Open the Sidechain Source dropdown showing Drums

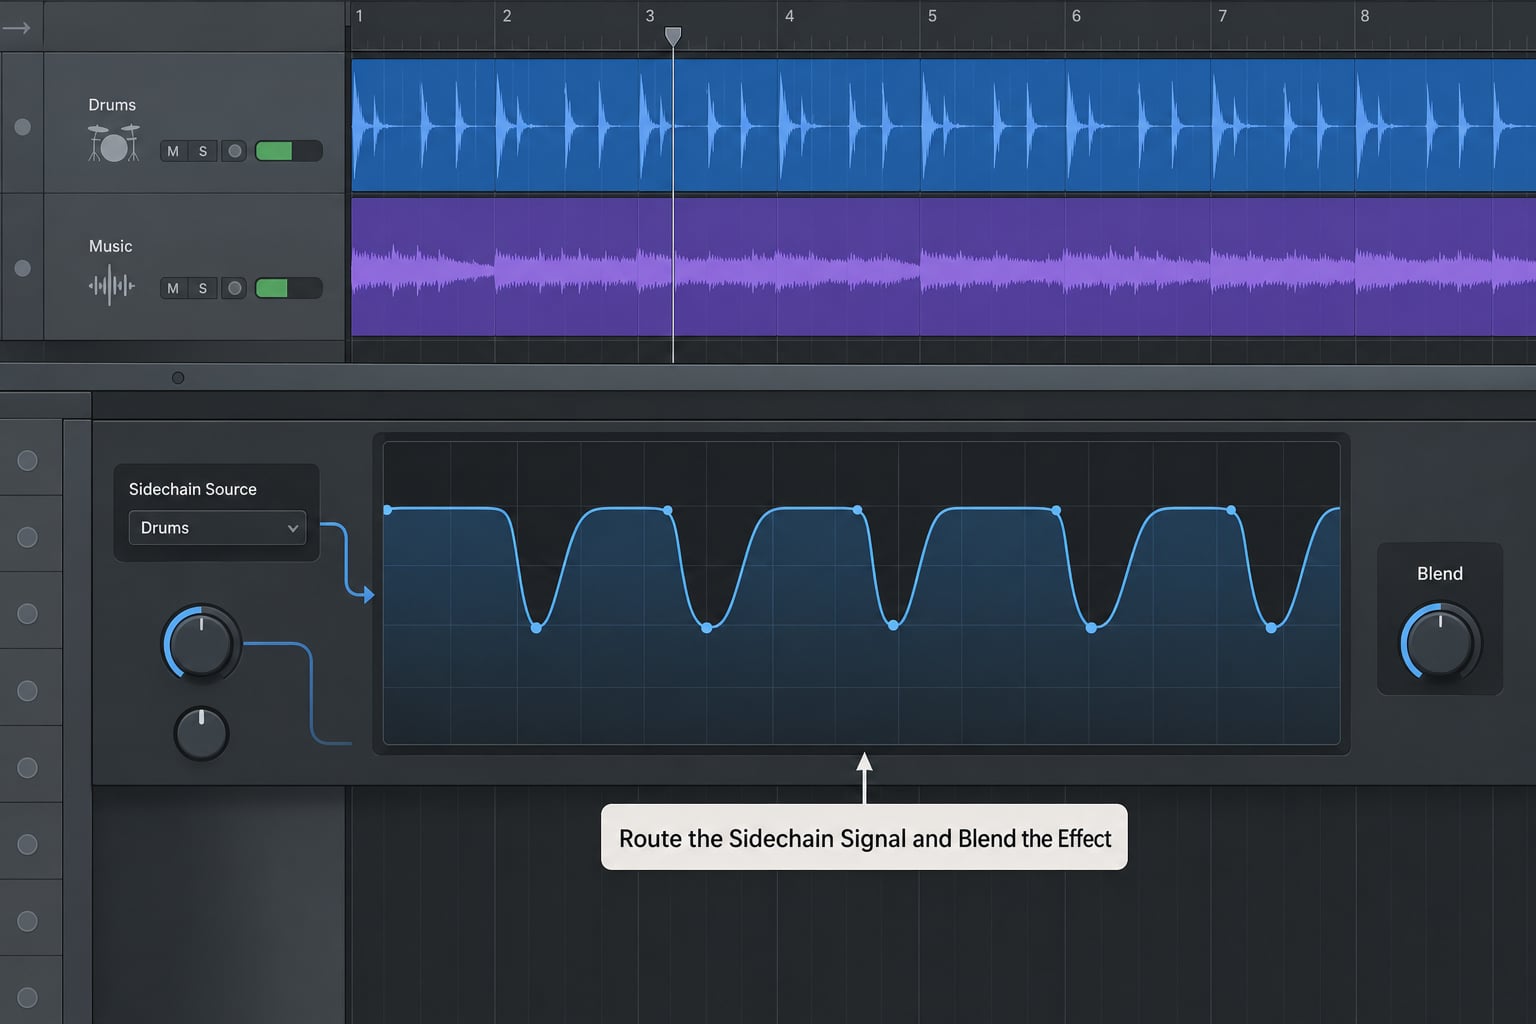point(217,528)
